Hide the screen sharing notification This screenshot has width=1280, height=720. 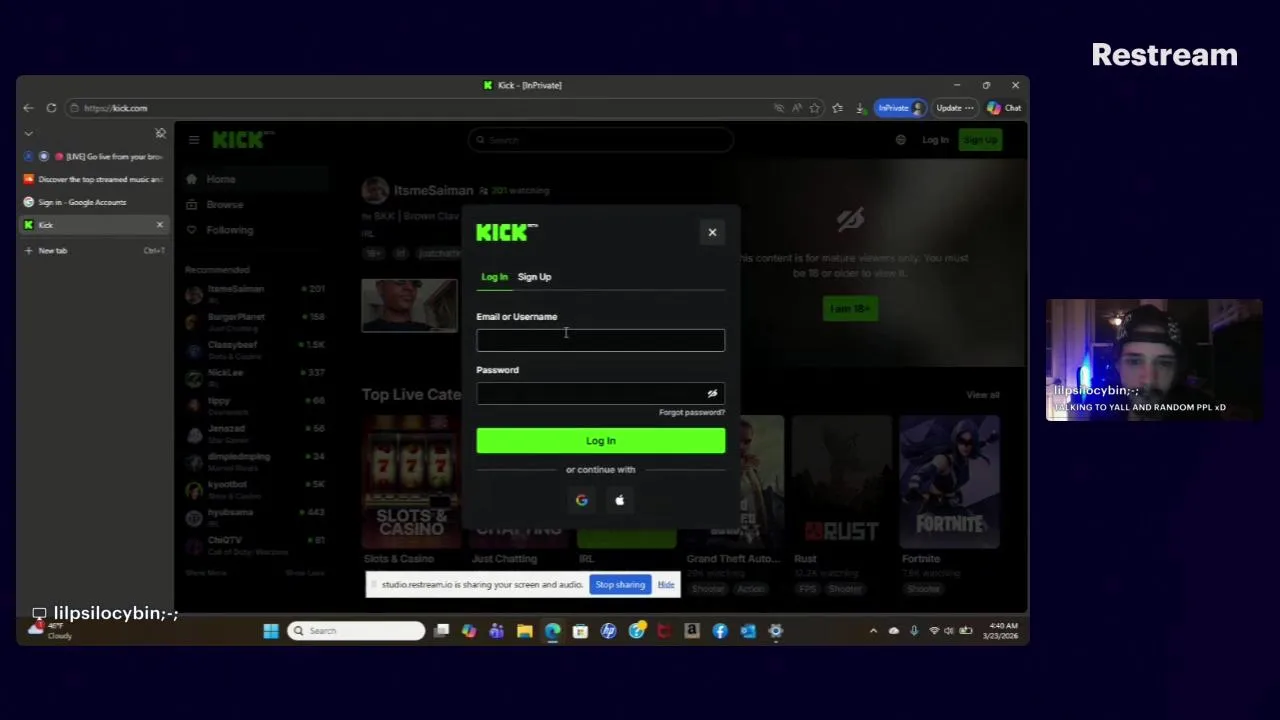pos(666,585)
